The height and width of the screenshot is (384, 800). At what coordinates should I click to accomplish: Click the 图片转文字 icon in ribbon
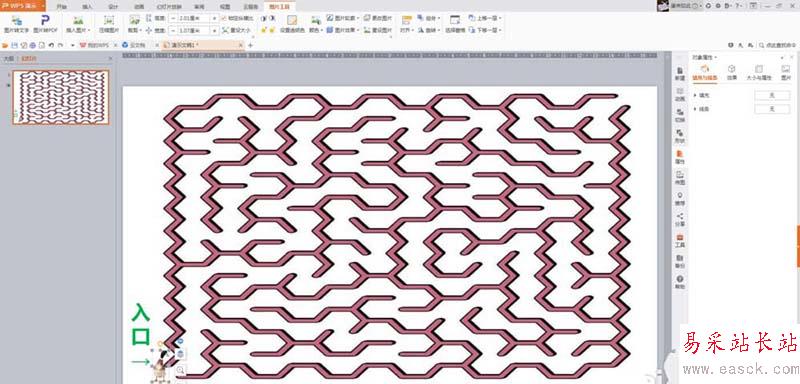point(17,21)
